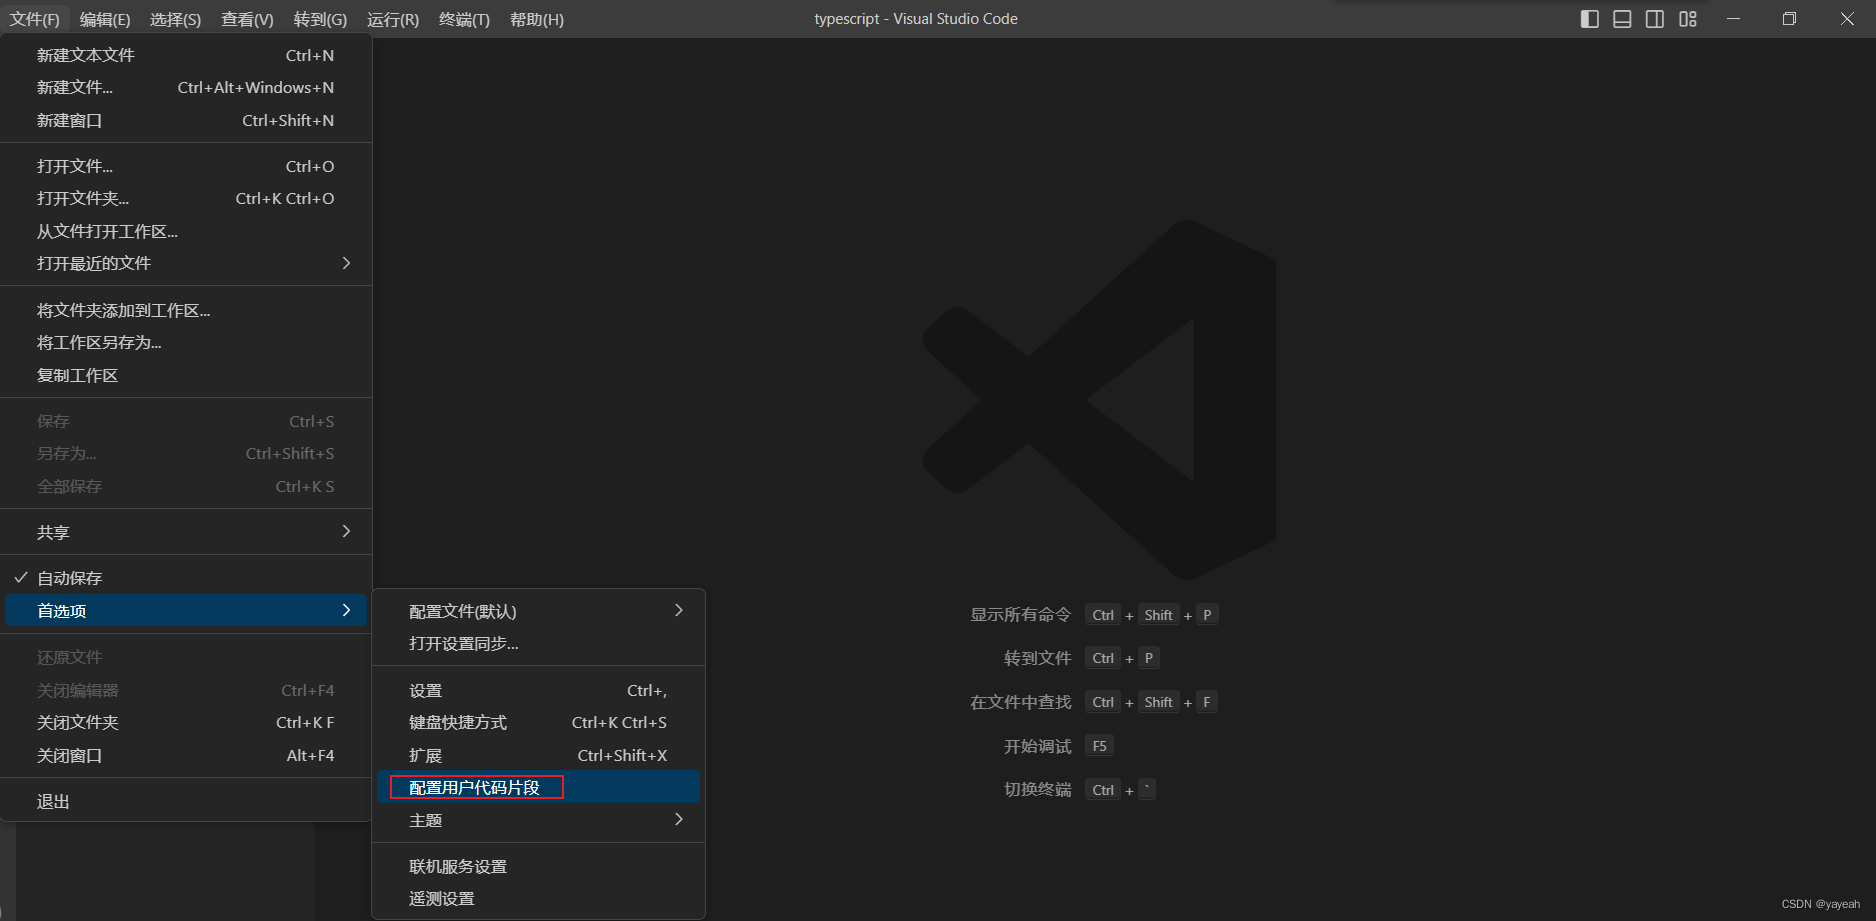This screenshot has width=1876, height=921.
Task: Toggle secondary side bar layout icon
Action: tap(1655, 19)
